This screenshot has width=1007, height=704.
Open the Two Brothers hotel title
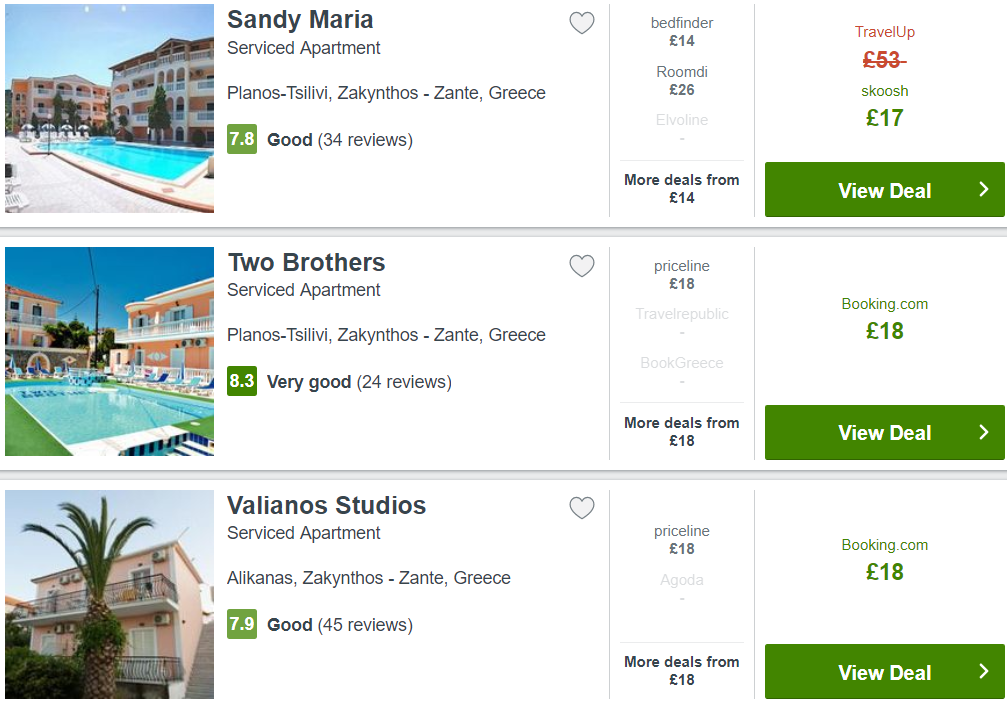point(306,263)
